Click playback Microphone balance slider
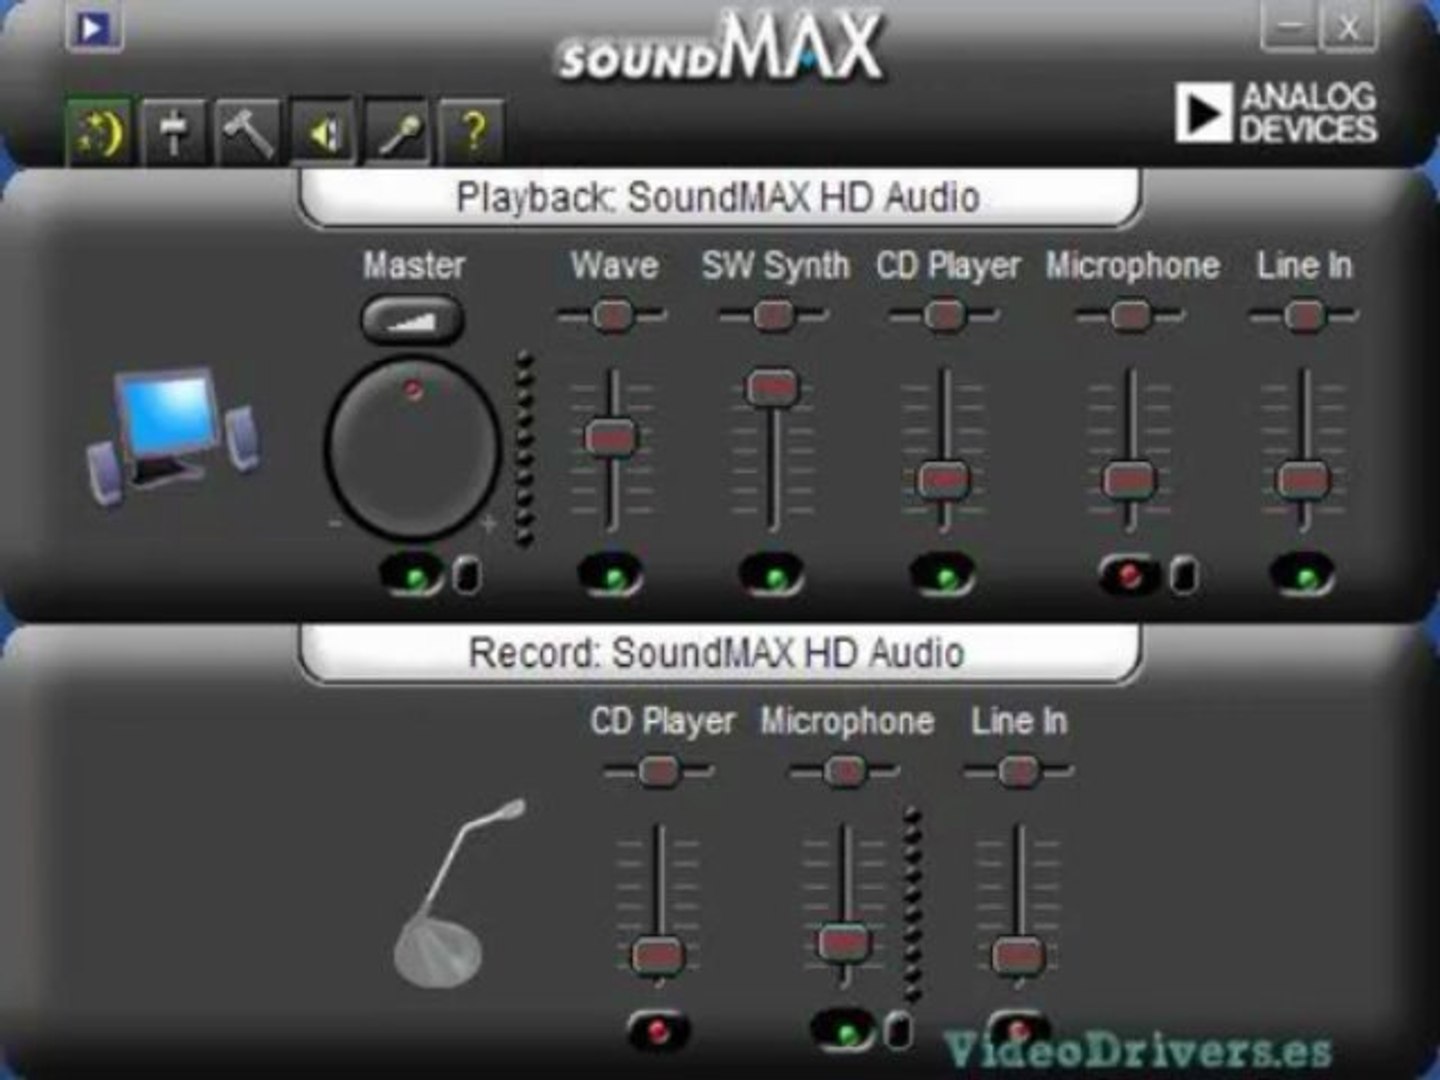Screen dimensions: 1440x1080 pyautogui.click(x=1131, y=315)
